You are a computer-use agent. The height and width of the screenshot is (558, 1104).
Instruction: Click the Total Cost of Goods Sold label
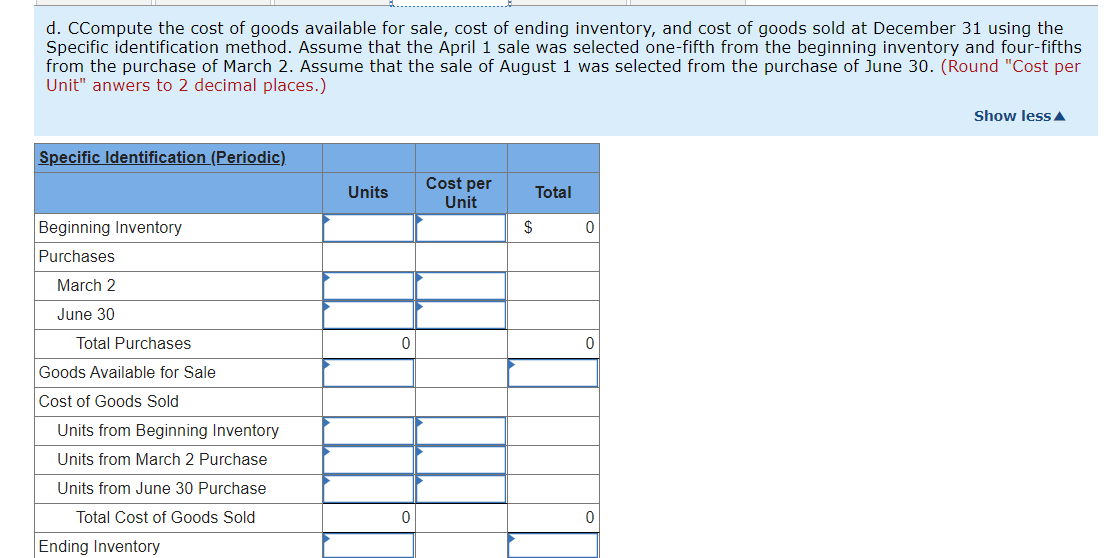tap(165, 517)
